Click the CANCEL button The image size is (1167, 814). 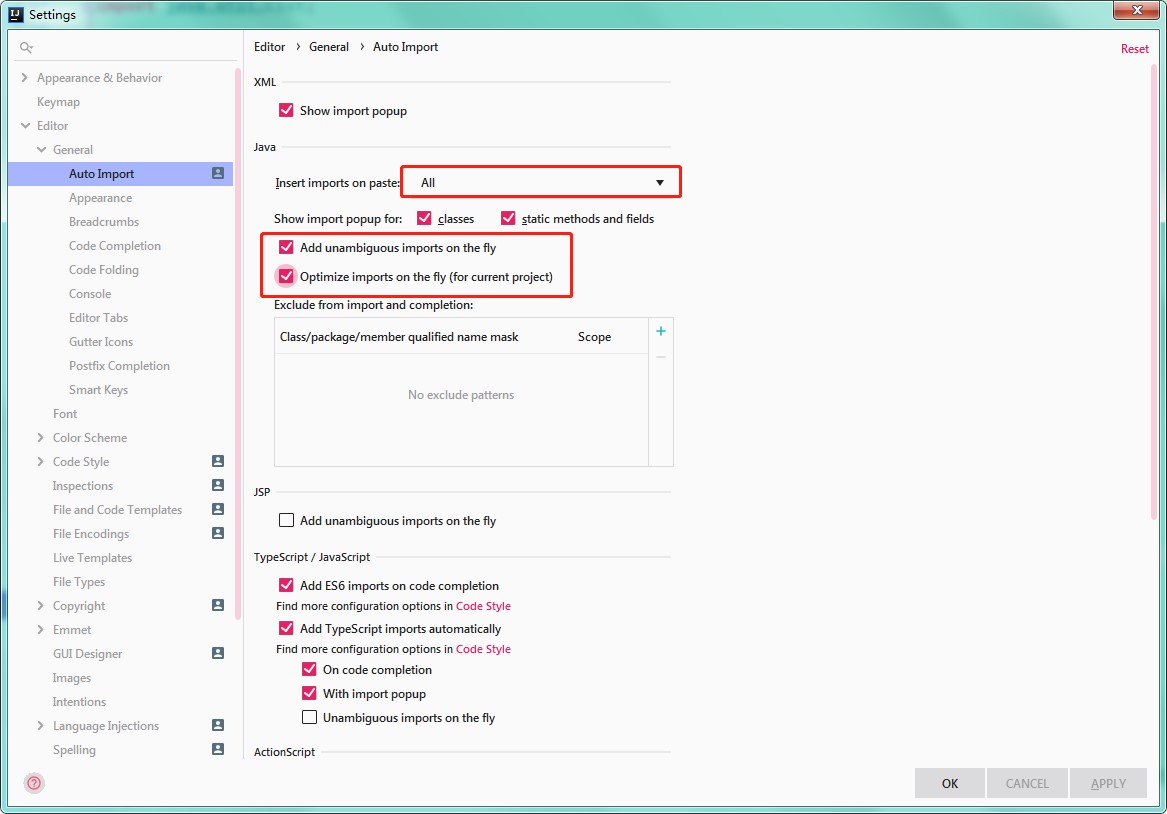[1027, 783]
